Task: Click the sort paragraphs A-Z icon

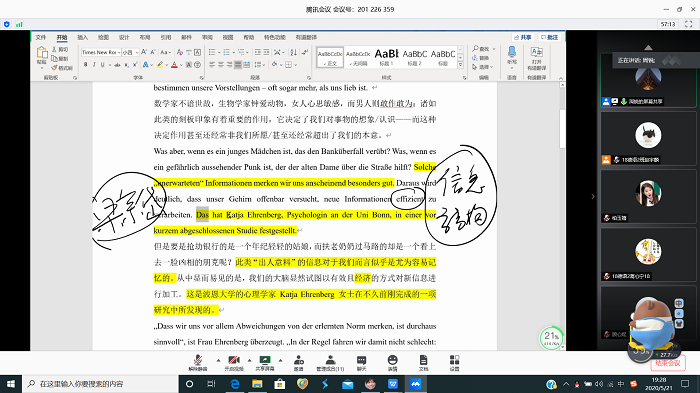Action: click(293, 52)
